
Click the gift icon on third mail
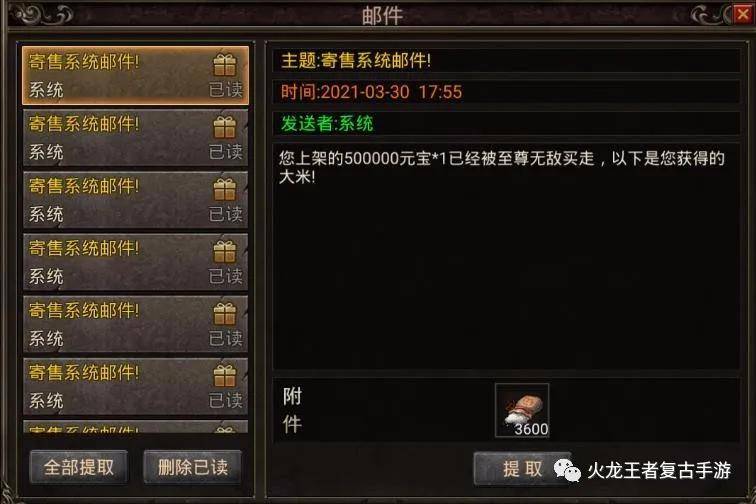point(225,190)
